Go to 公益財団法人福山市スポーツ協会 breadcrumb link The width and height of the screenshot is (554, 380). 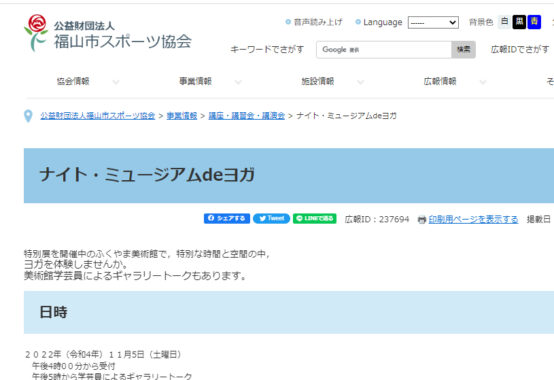[98, 116]
